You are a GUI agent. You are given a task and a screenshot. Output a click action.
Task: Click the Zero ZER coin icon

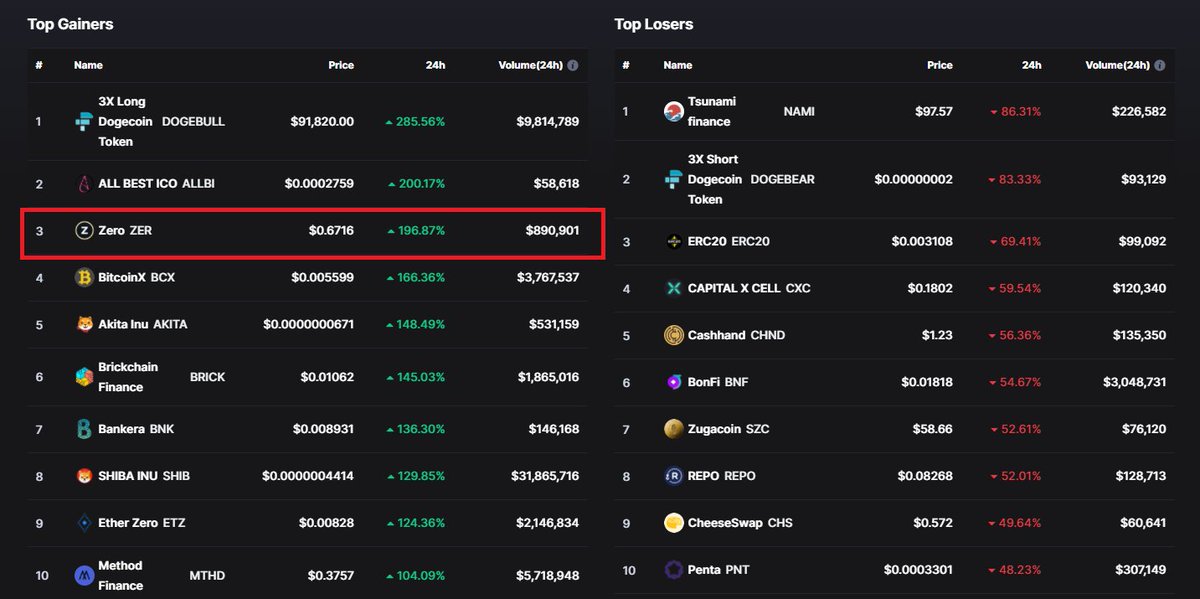[82, 230]
